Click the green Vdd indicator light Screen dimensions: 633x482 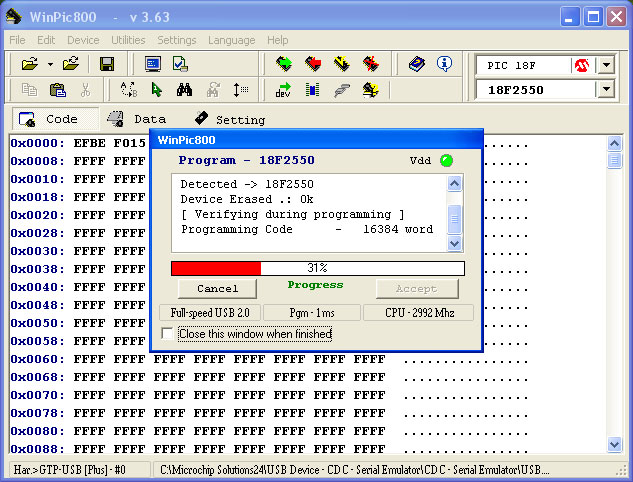[446, 160]
